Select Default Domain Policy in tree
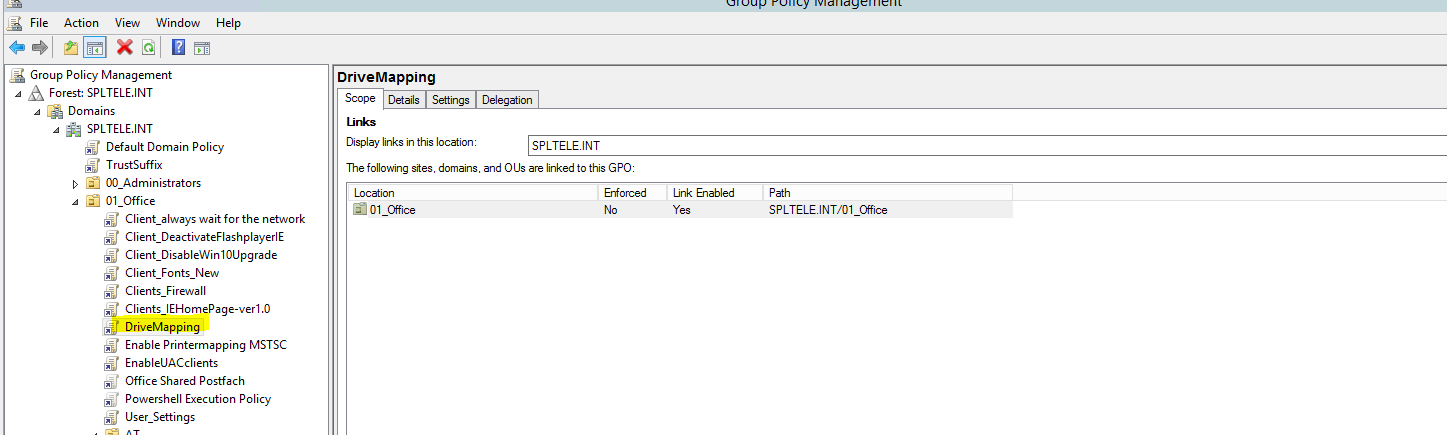1447x435 pixels. [165, 147]
